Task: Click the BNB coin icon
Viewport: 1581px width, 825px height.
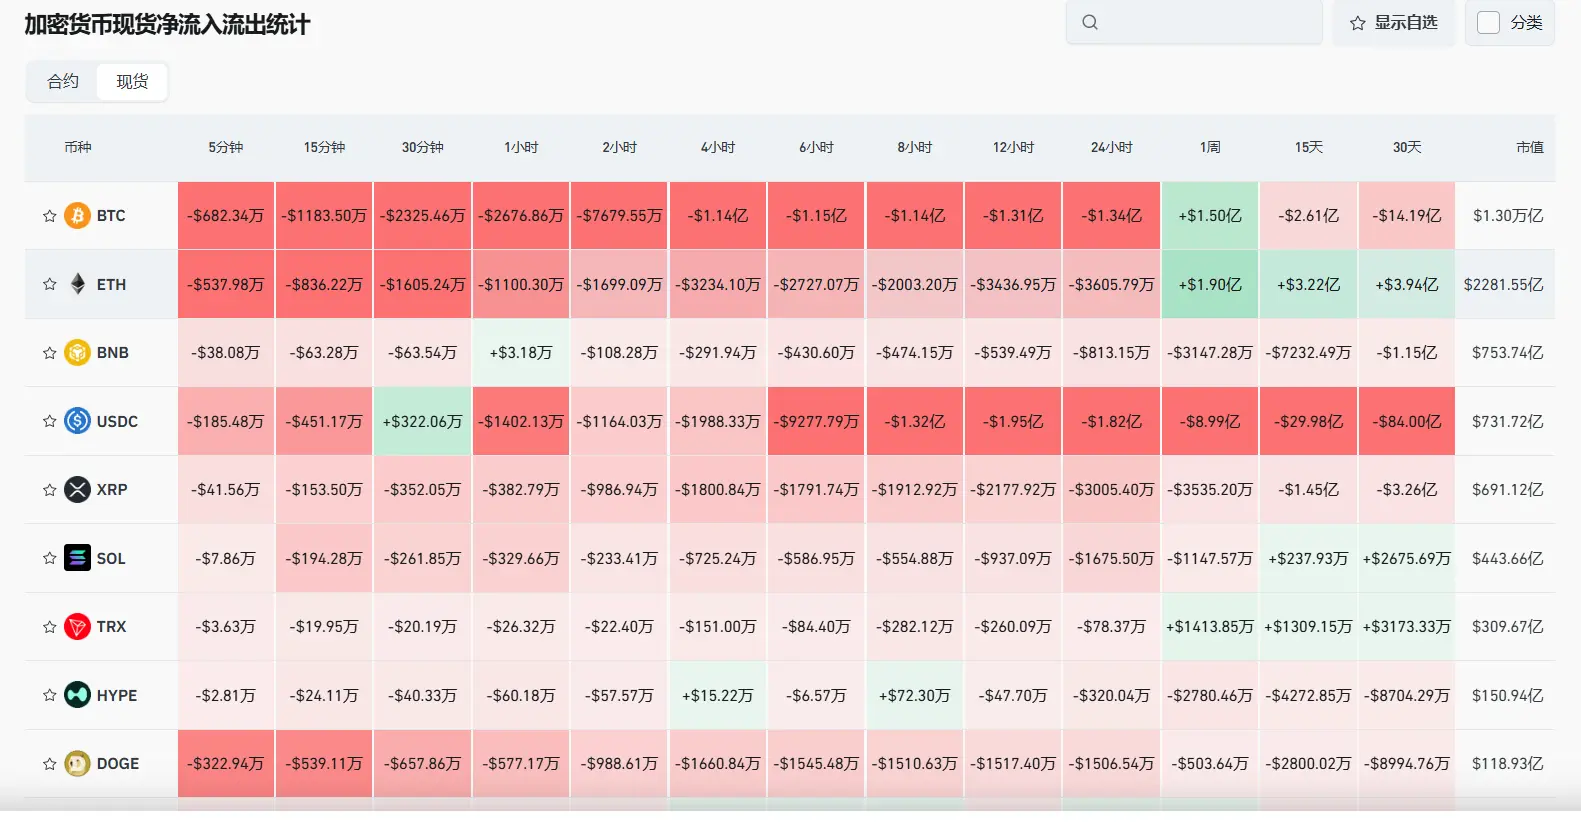Action: pos(77,352)
